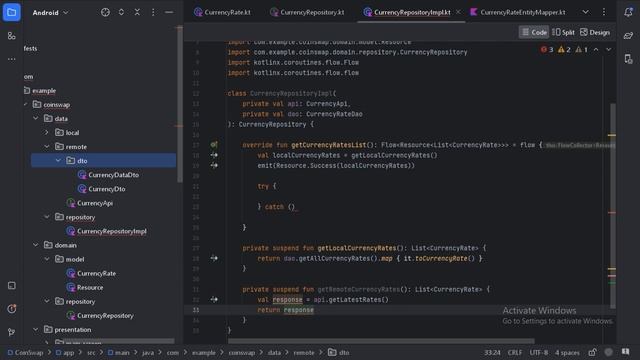Click app breadcrumb in navigation bar
This screenshot has width=640, height=360.
pyautogui.click(x=65, y=352)
